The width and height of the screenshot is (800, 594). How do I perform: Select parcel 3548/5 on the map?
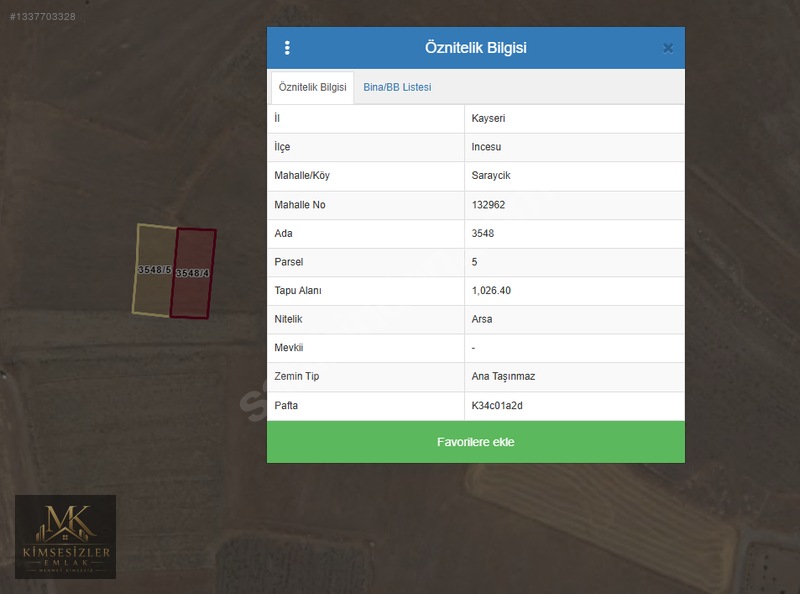pyautogui.click(x=153, y=270)
